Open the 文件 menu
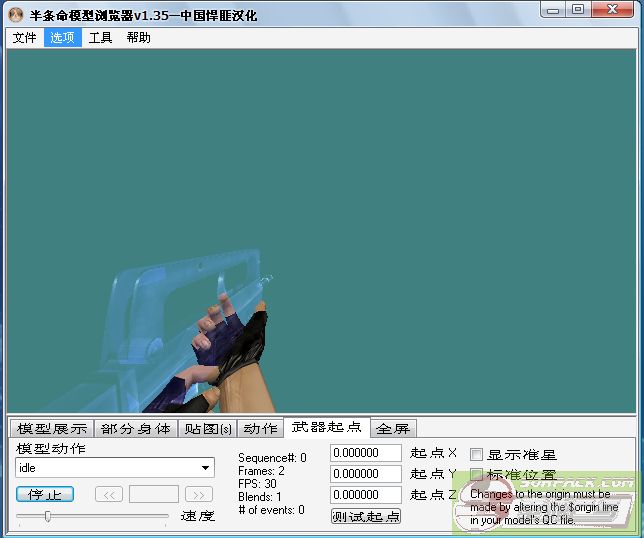This screenshot has height=538, width=644. tap(25, 38)
